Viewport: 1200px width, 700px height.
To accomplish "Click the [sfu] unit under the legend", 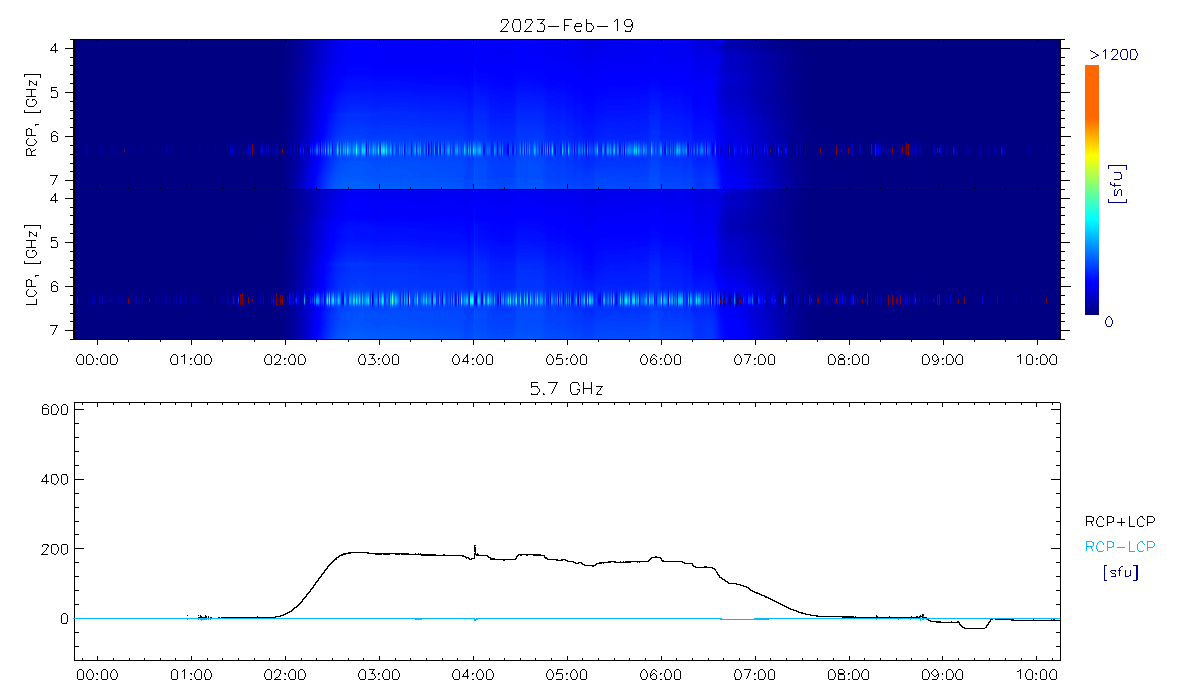I will point(1119,573).
